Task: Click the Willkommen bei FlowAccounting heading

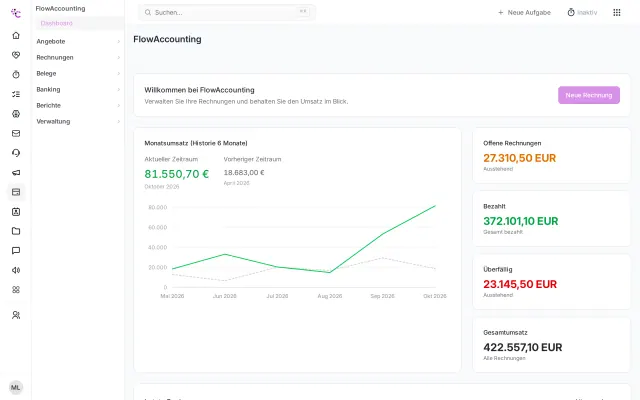Action: point(199,90)
